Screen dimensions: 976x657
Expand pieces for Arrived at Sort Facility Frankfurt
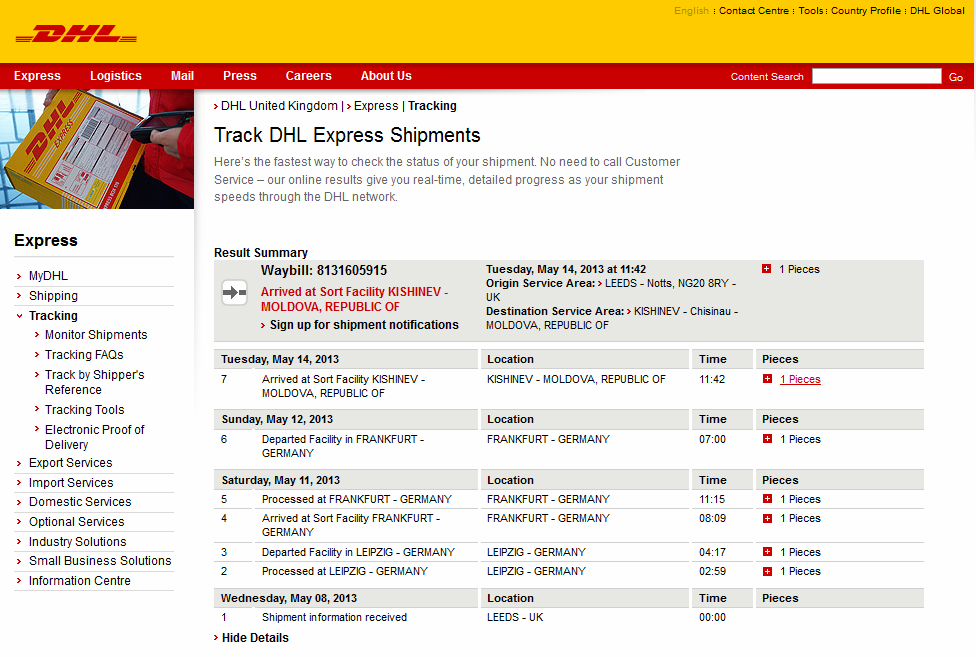click(767, 518)
